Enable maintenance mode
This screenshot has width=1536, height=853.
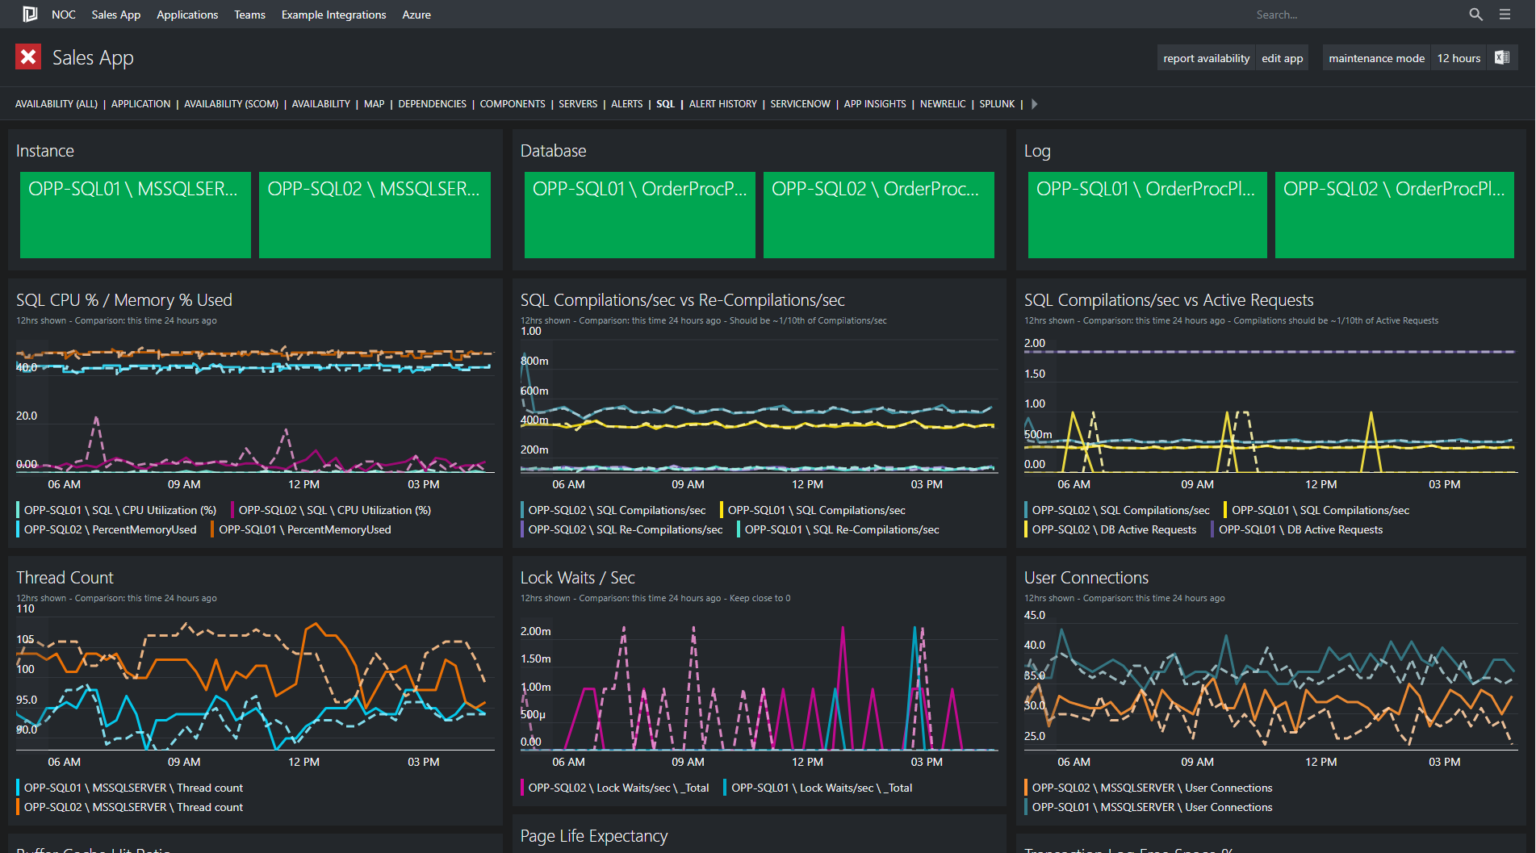(x=1376, y=58)
